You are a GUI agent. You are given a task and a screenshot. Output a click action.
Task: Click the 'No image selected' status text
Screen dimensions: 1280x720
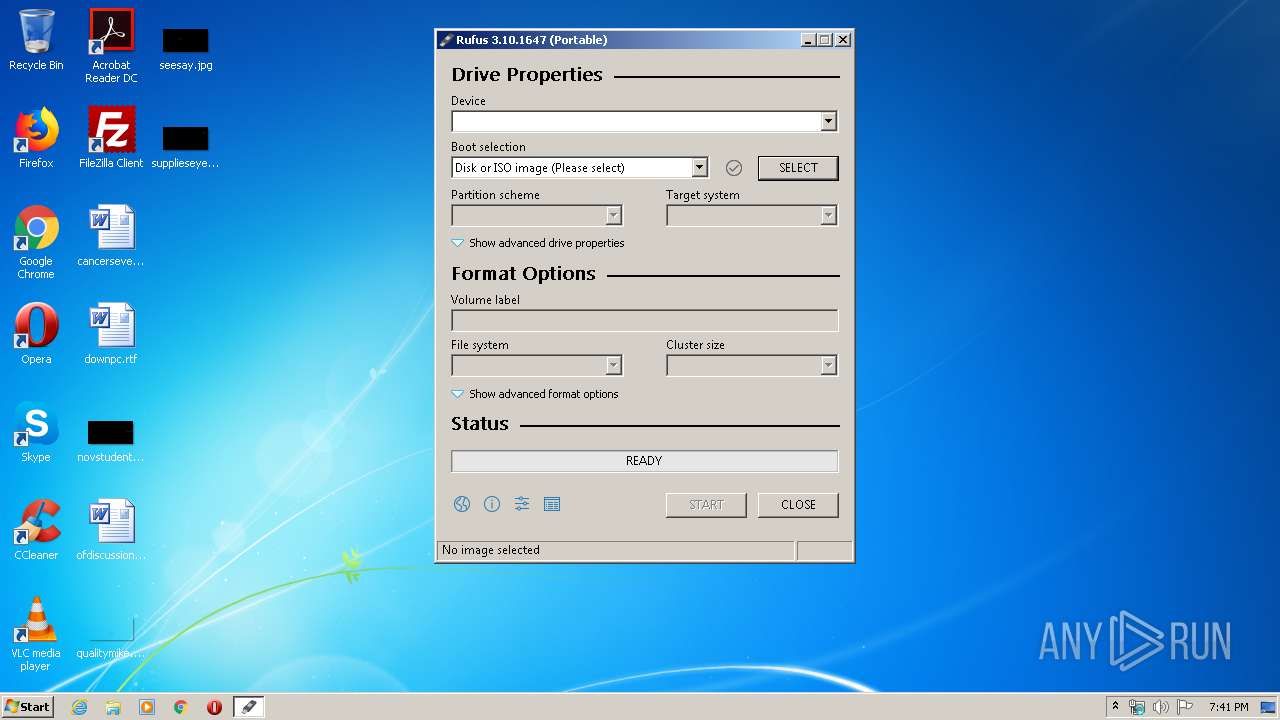coord(491,550)
